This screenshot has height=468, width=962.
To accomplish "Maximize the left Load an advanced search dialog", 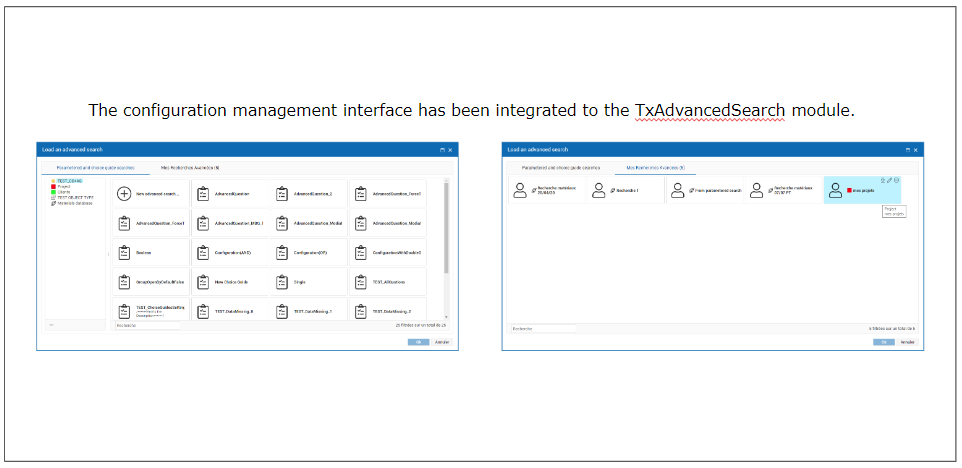I will [442, 150].
